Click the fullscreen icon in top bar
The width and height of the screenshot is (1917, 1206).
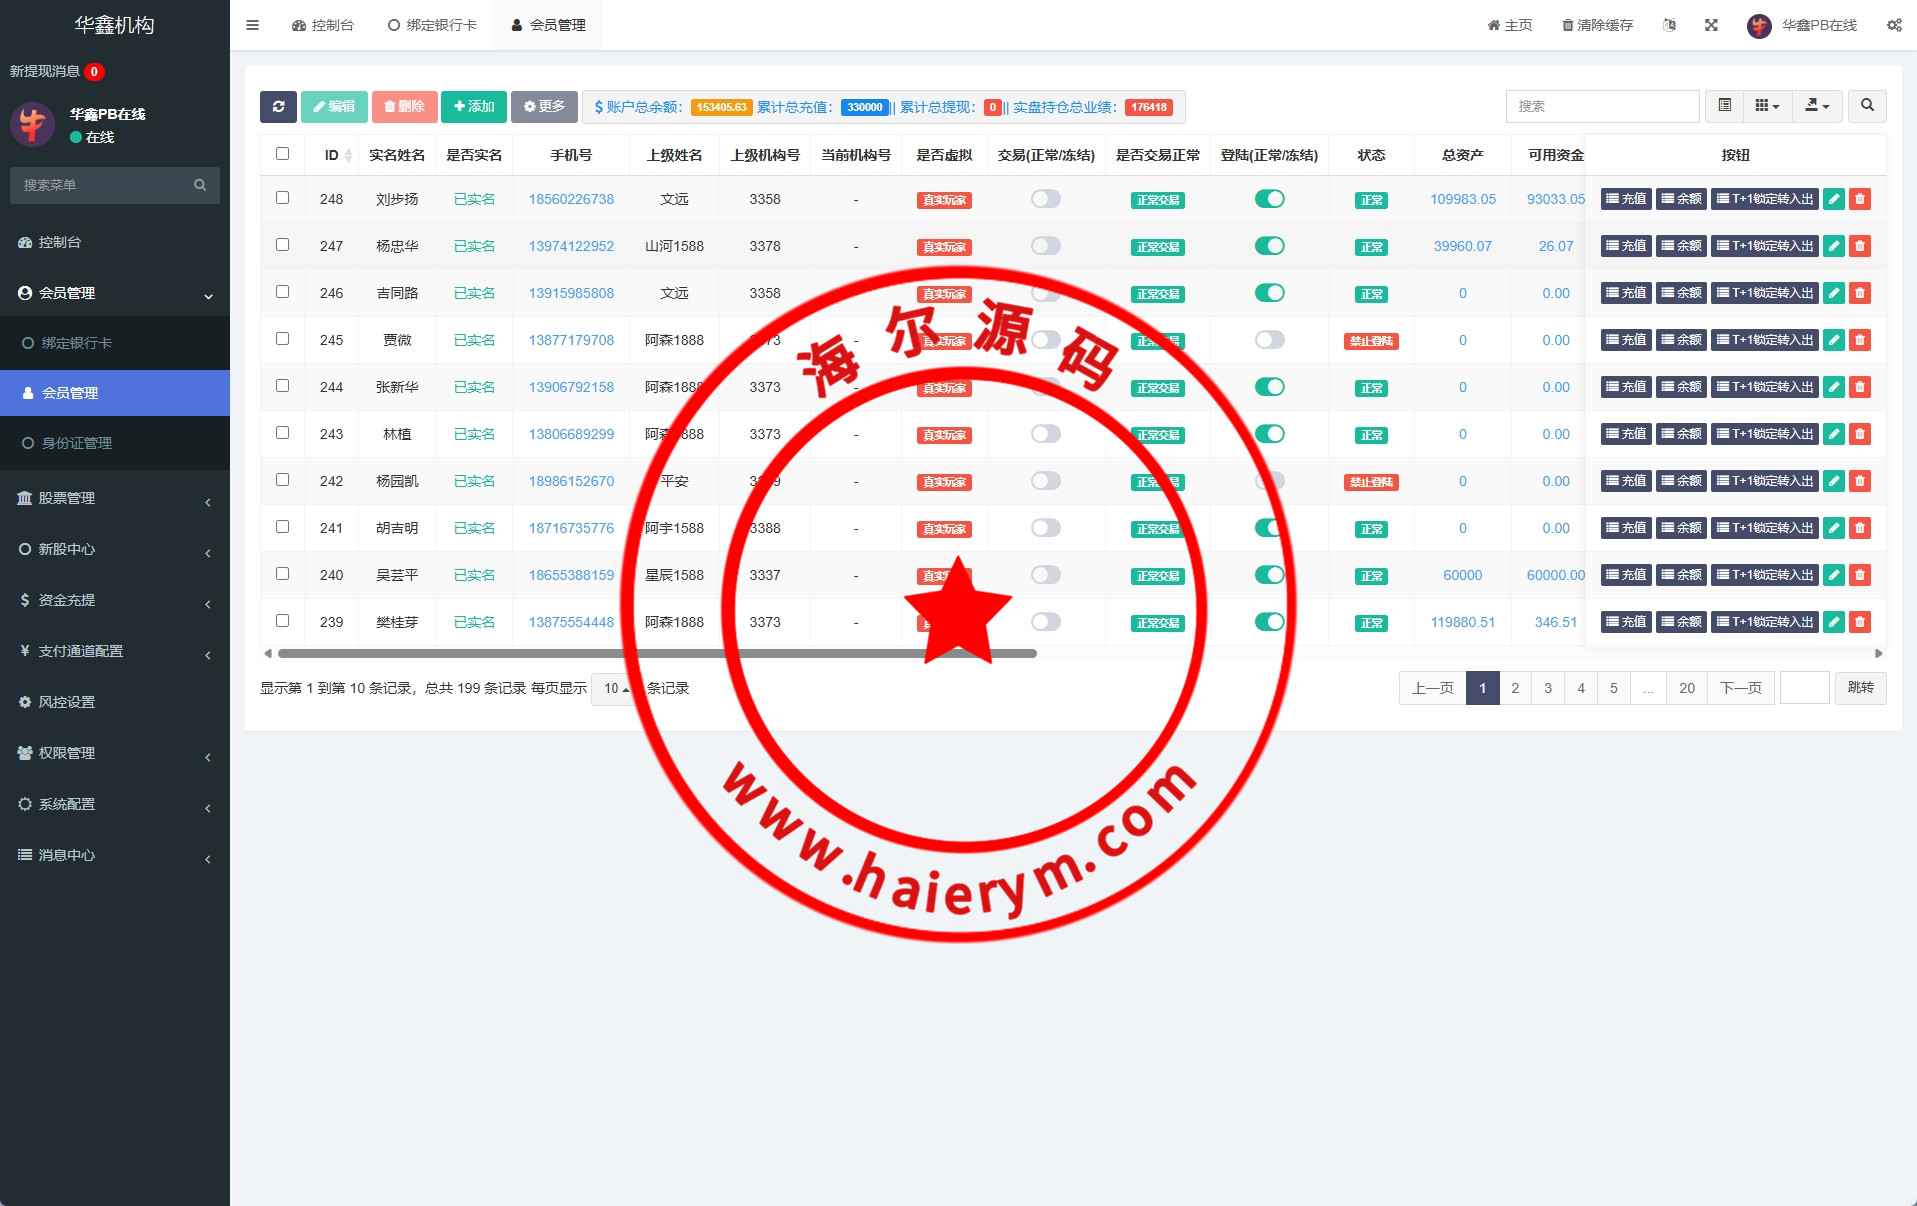click(1711, 25)
